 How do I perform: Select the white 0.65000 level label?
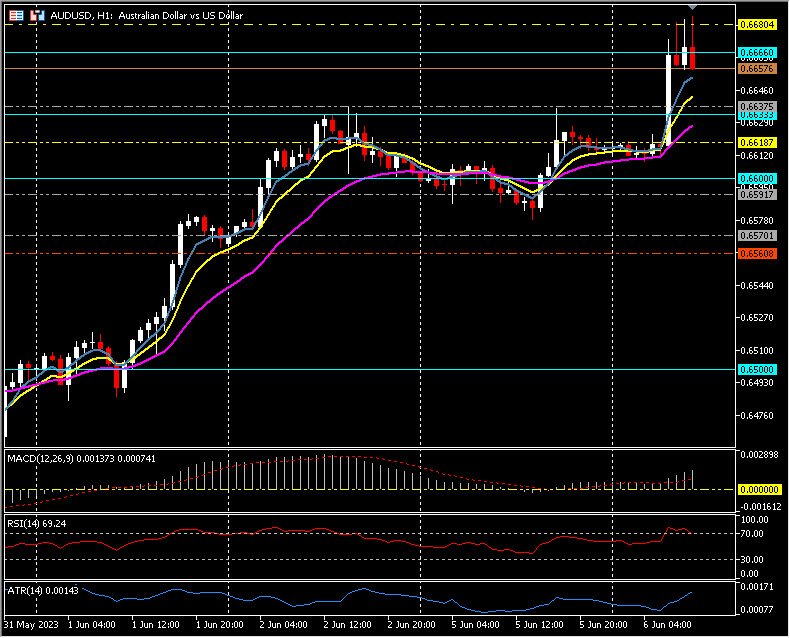point(756,369)
